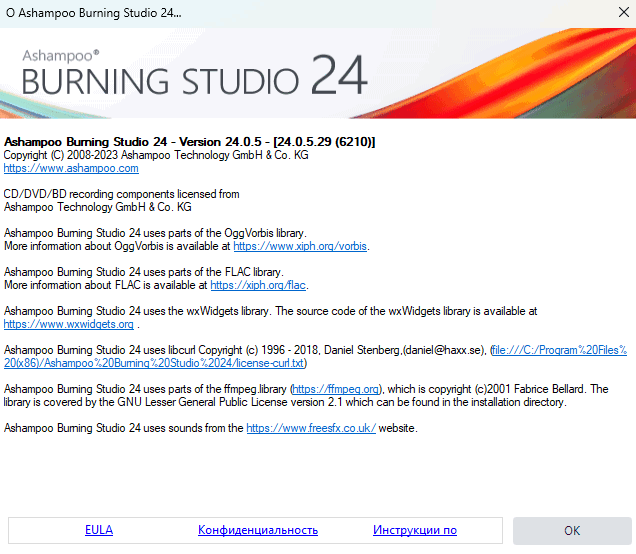Open the Конфиденциальность link
The image size is (636, 554).
pos(258,530)
